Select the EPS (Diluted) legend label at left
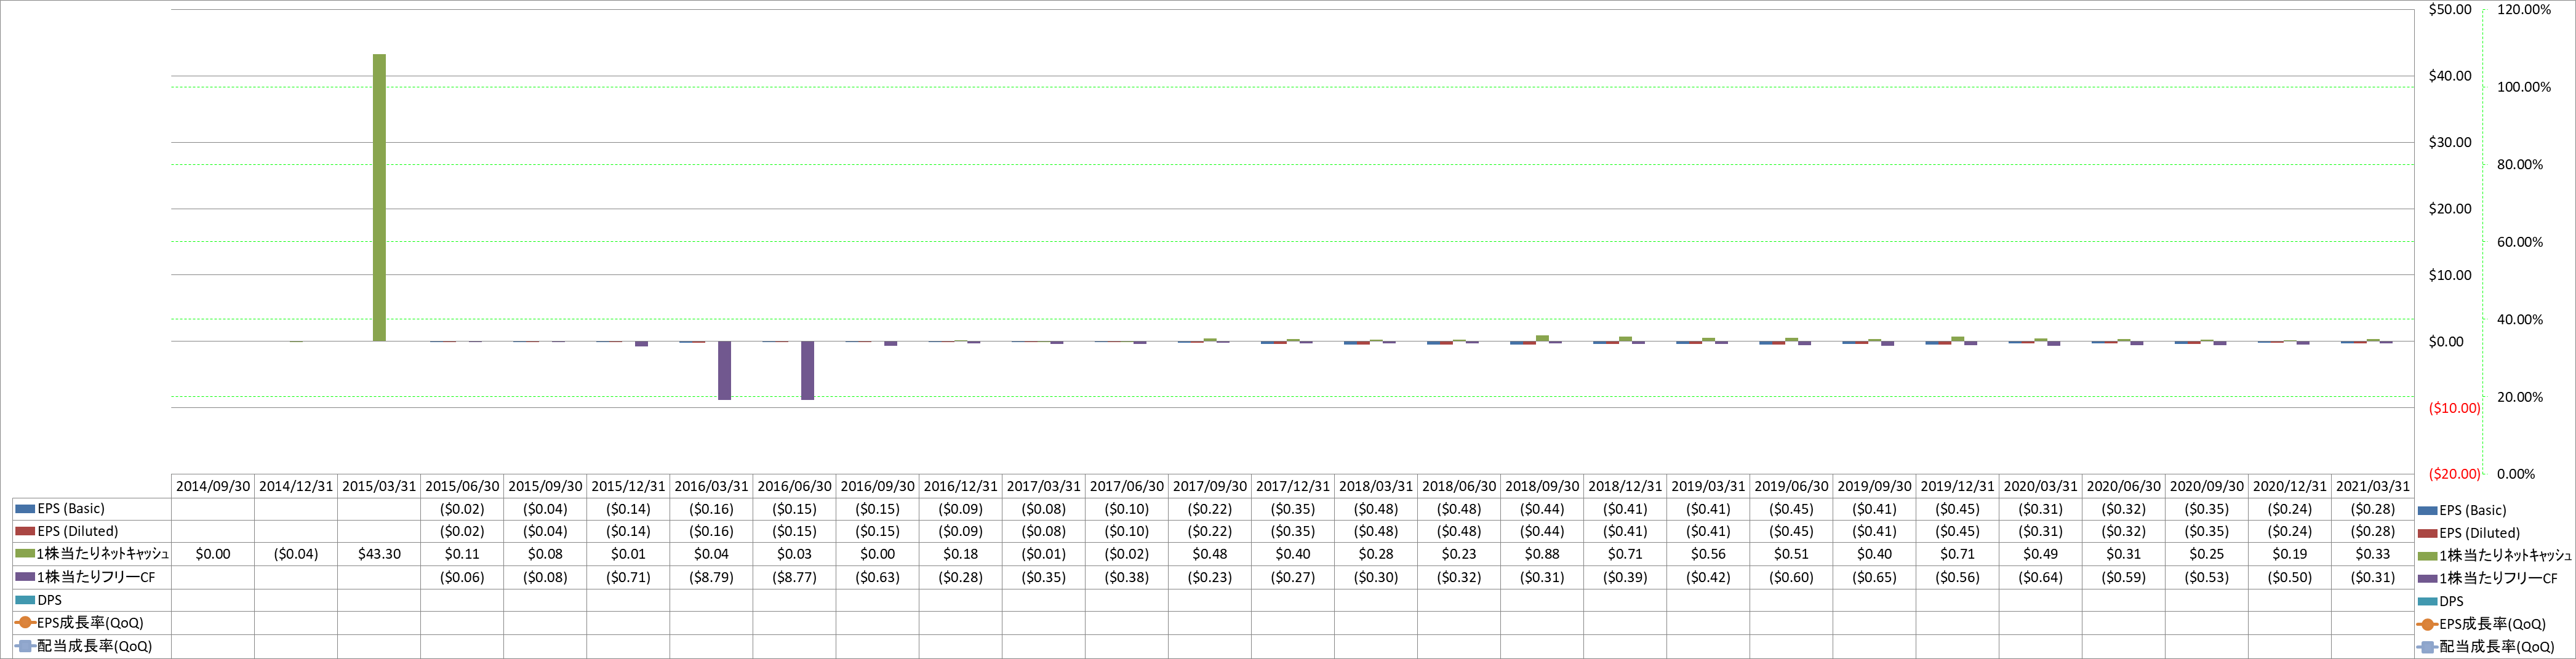This screenshot has height=659, width=2576. coord(78,532)
